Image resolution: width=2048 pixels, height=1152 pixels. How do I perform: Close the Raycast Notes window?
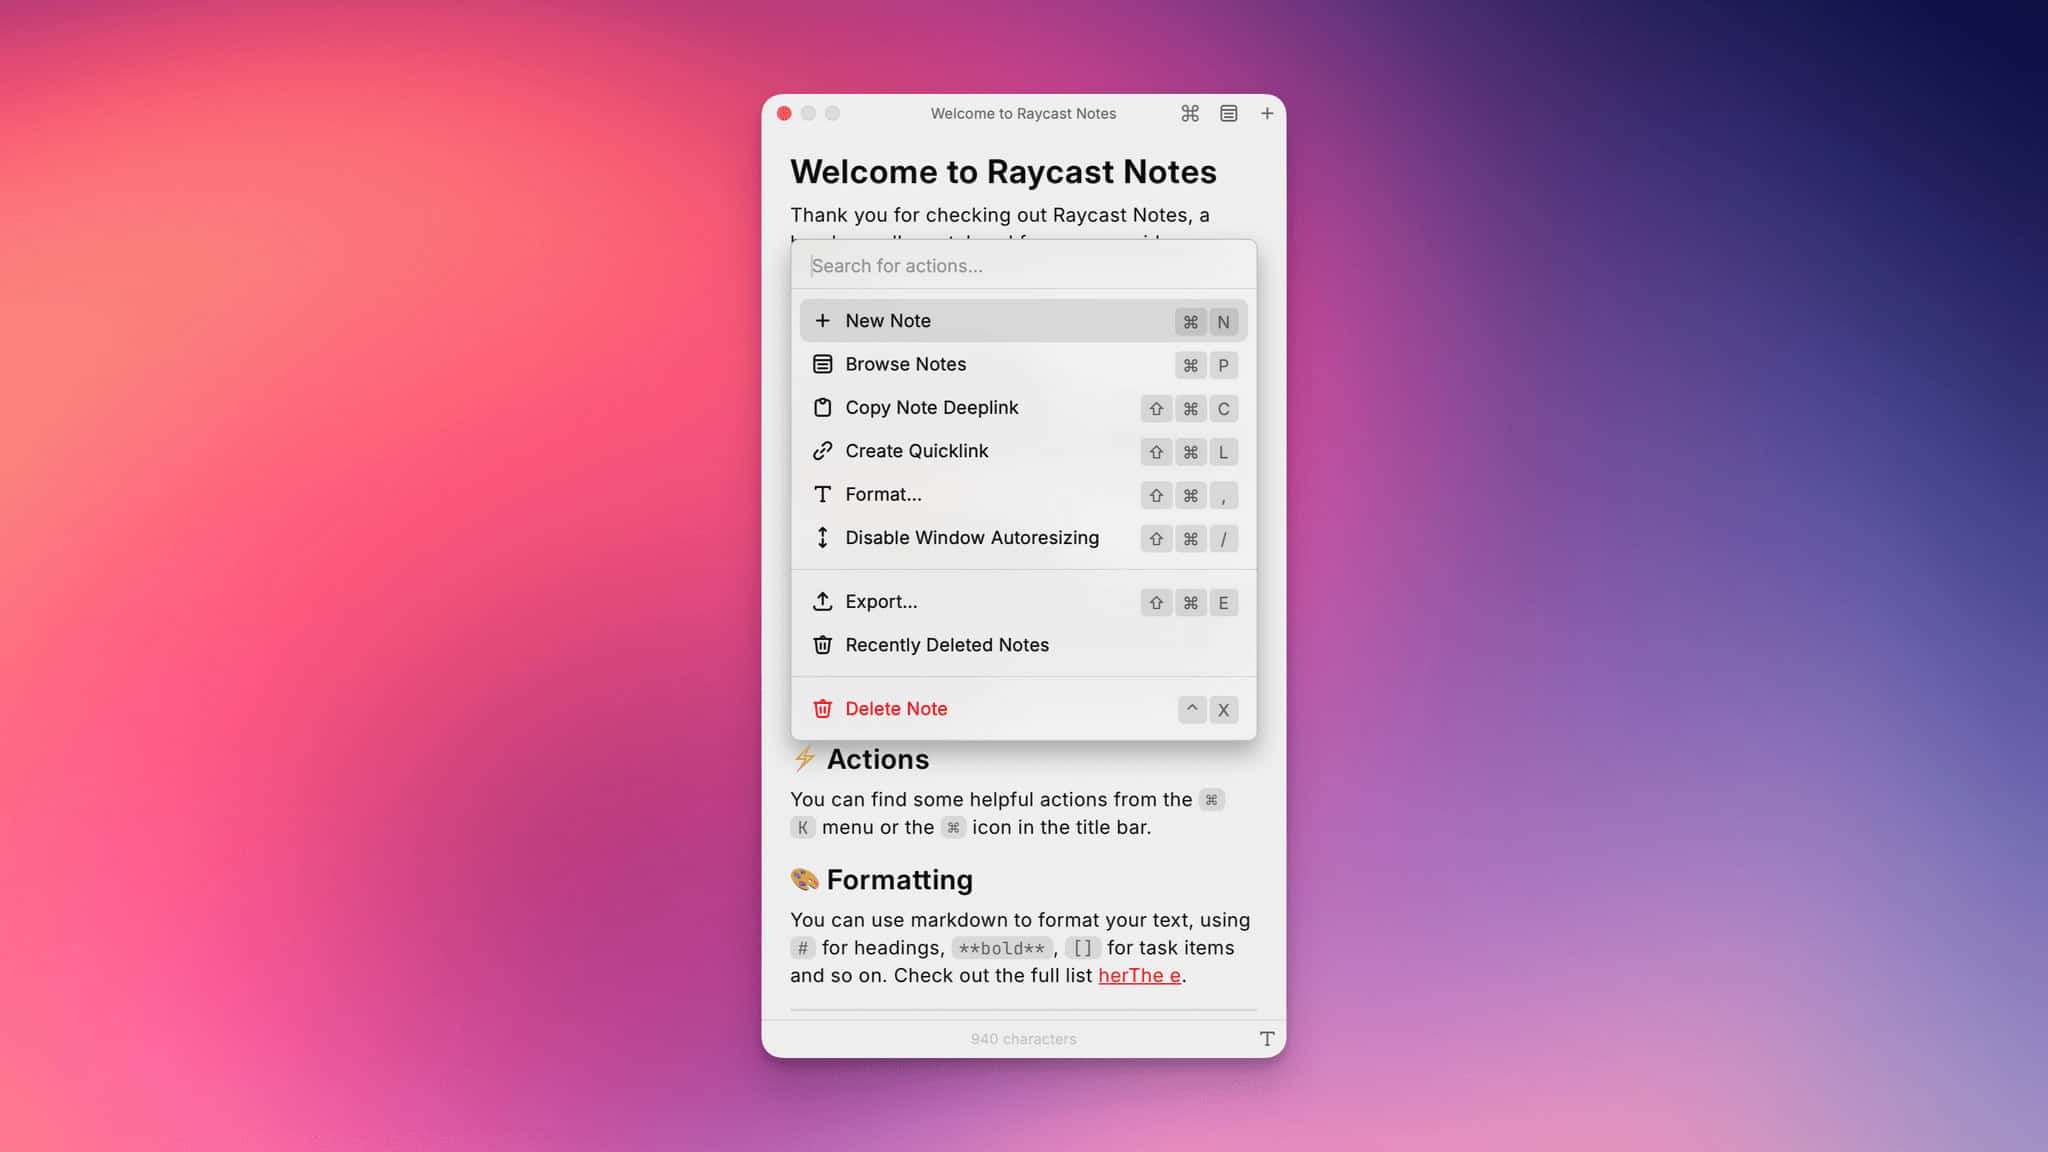(784, 113)
